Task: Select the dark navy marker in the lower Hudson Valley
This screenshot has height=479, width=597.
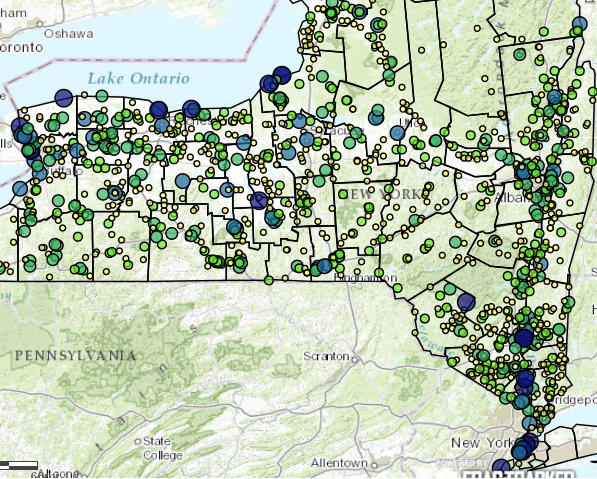Action: pos(524,338)
